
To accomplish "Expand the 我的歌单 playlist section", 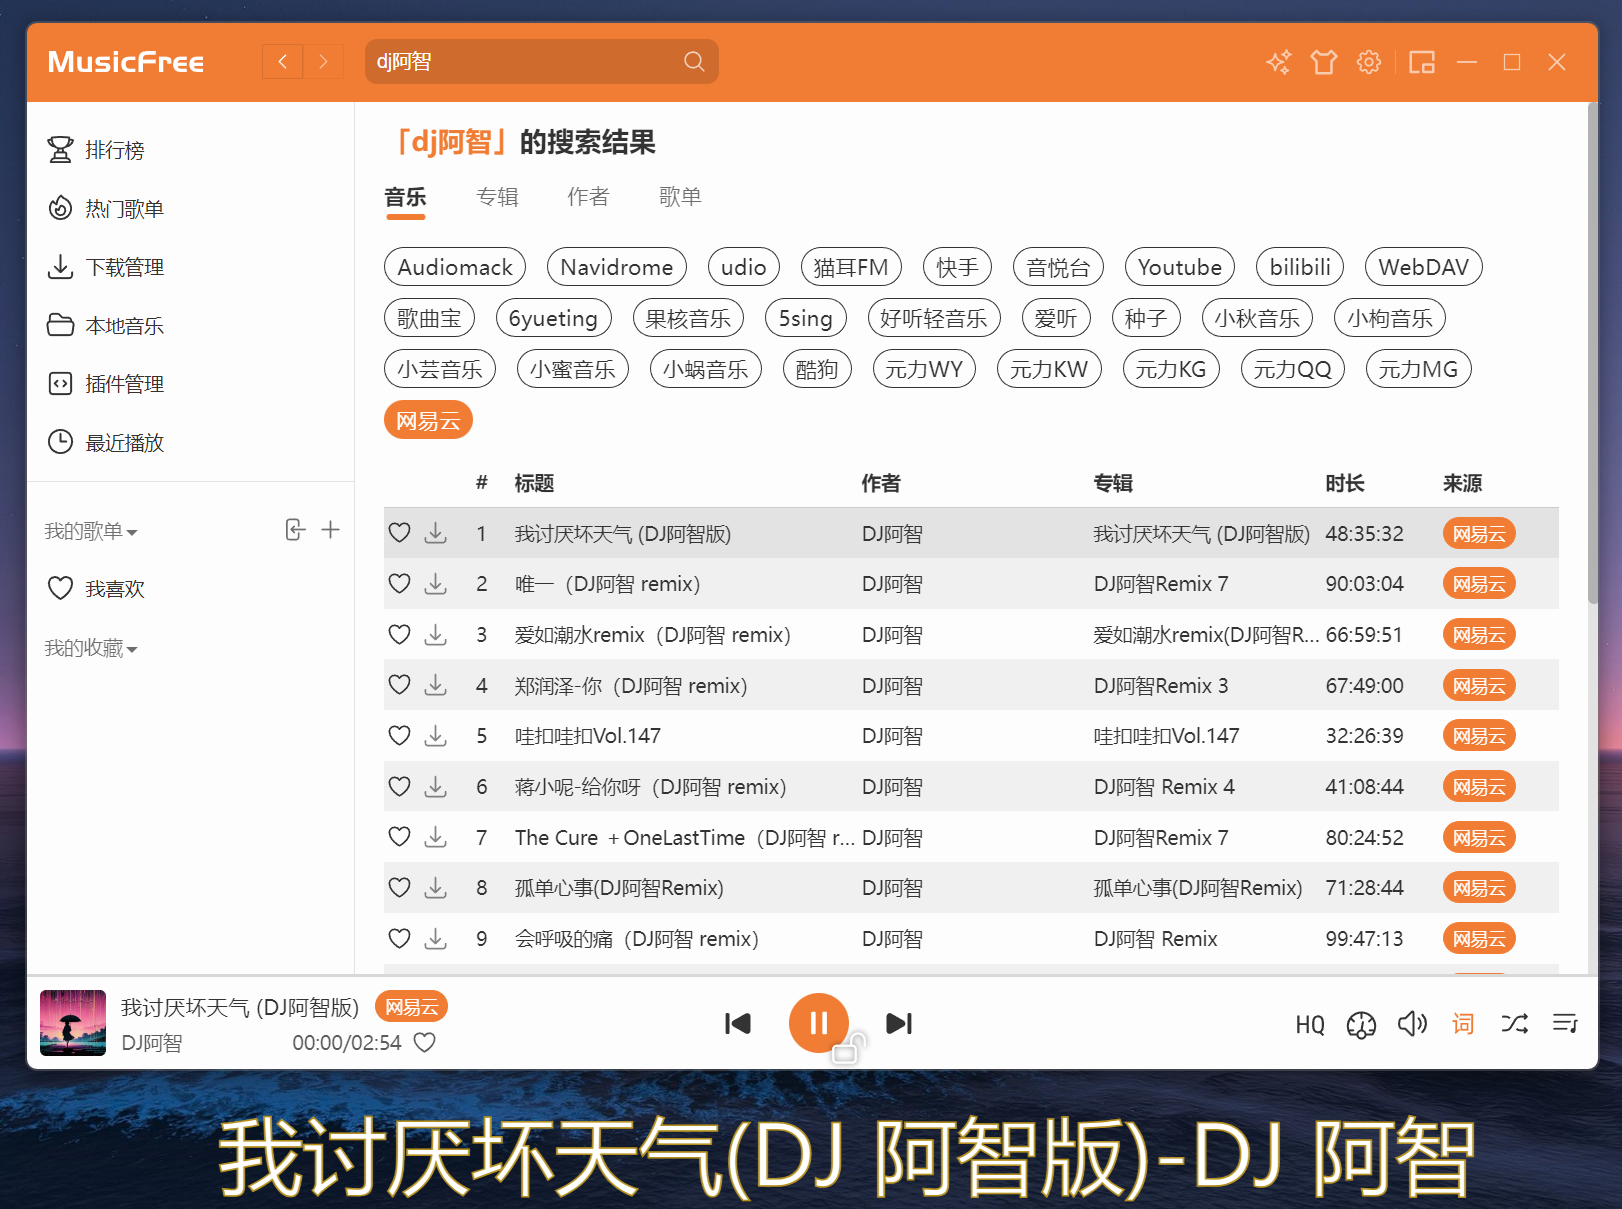I will pos(91,531).
